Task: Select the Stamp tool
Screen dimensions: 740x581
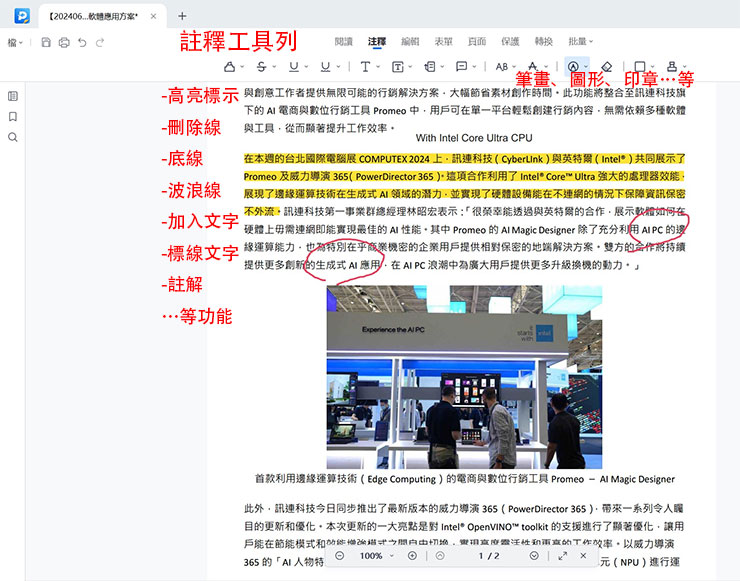Action: pos(672,67)
